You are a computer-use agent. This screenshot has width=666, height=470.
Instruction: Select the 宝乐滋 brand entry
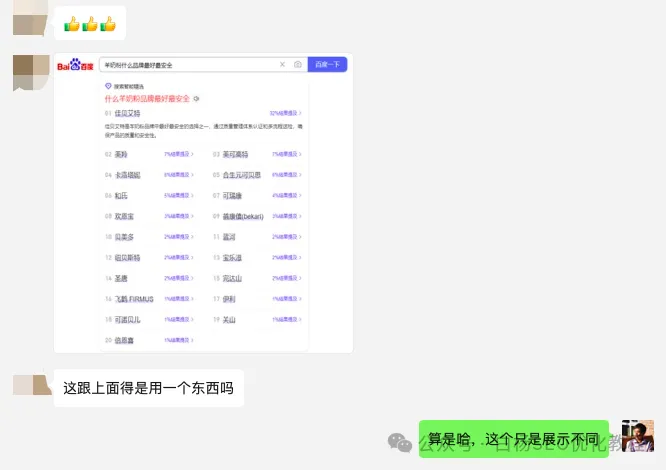(x=231, y=258)
